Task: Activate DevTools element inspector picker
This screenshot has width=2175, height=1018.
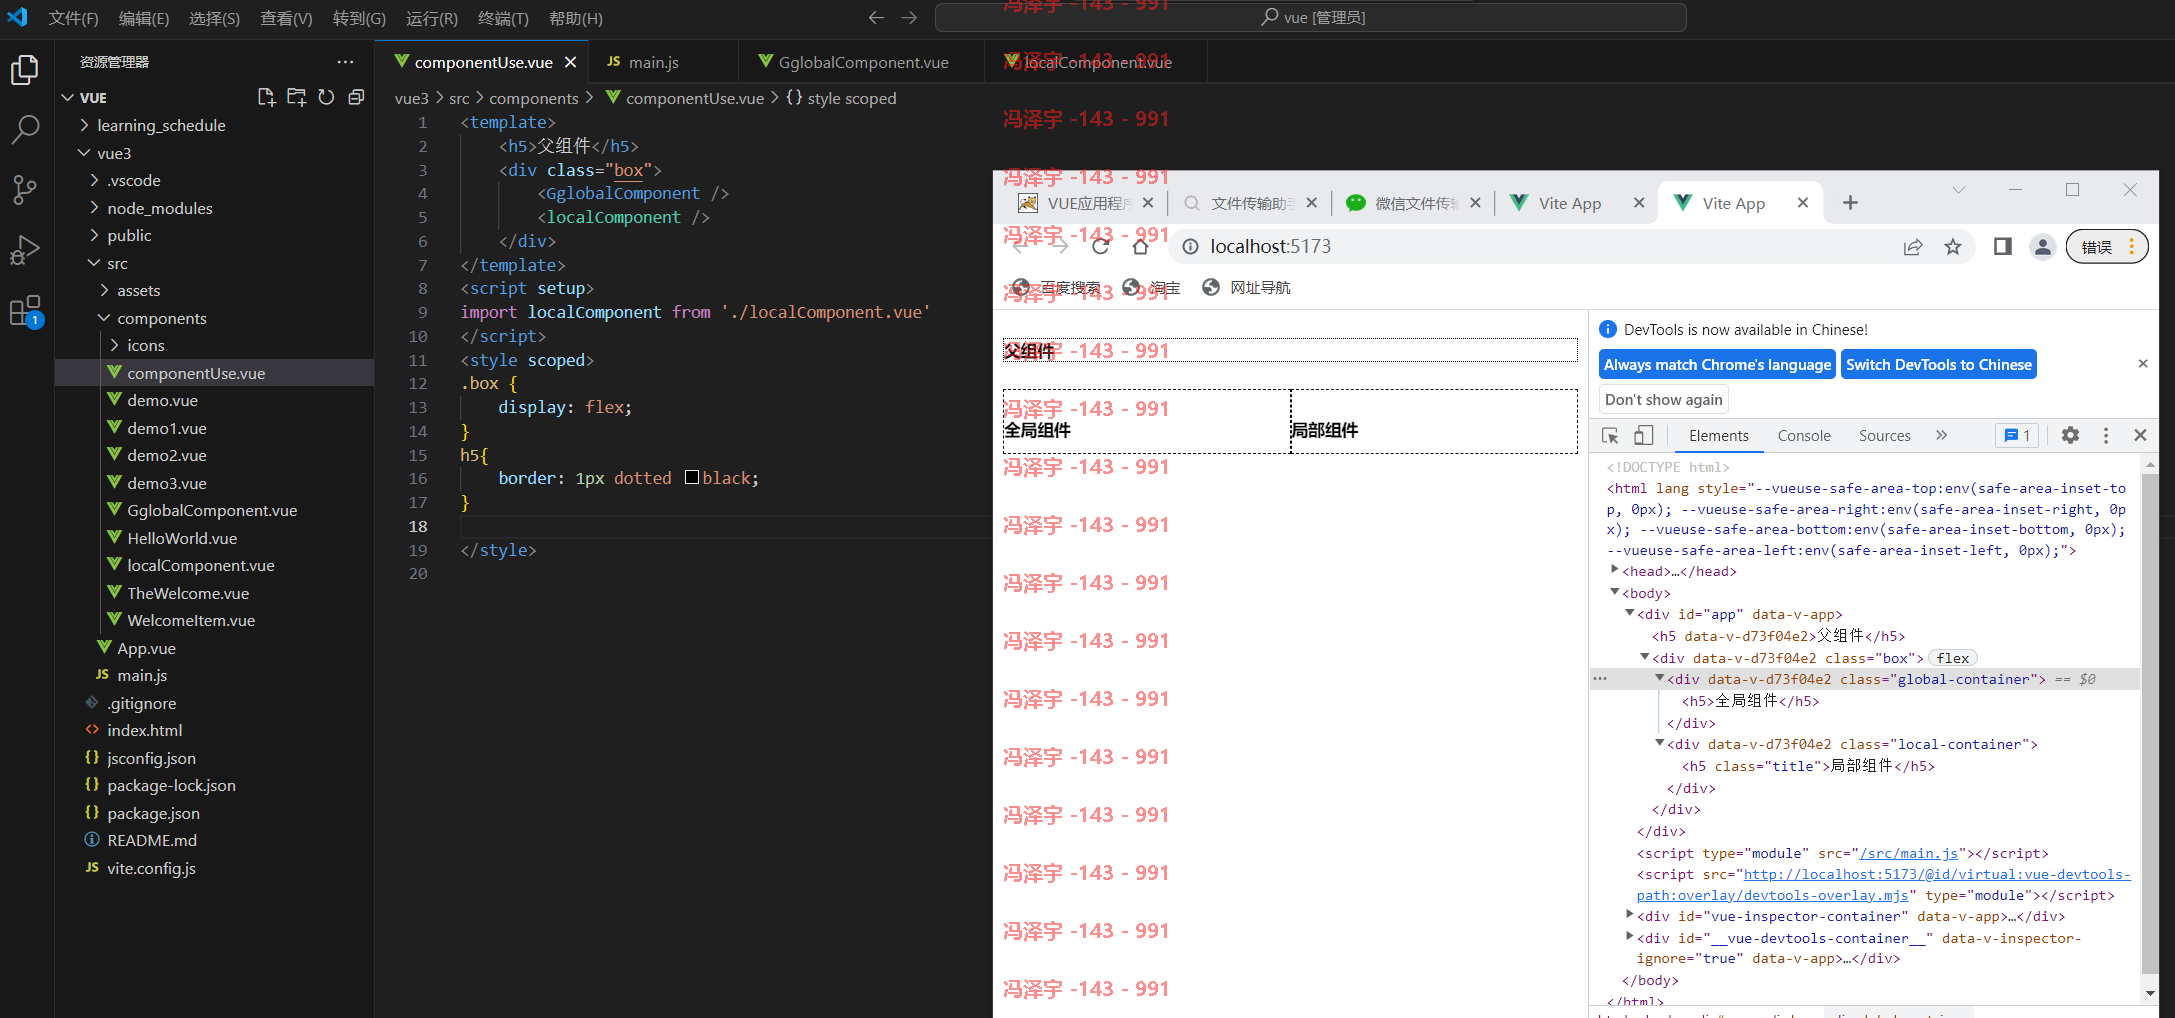Action: click(1610, 435)
